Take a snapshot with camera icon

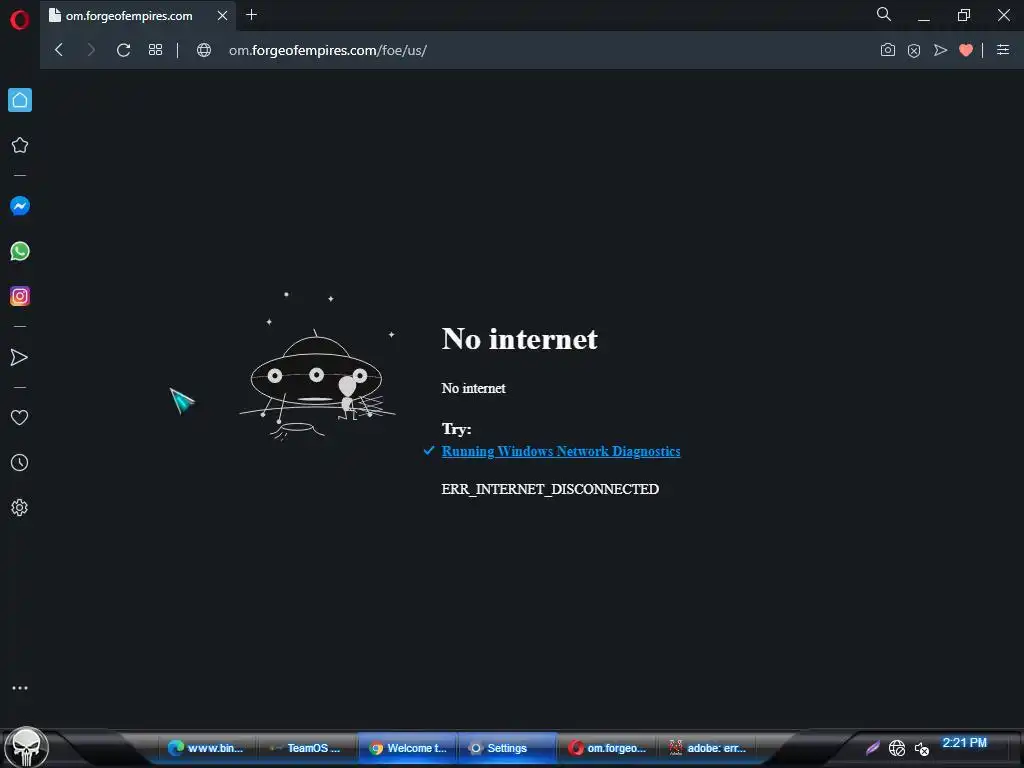point(888,50)
